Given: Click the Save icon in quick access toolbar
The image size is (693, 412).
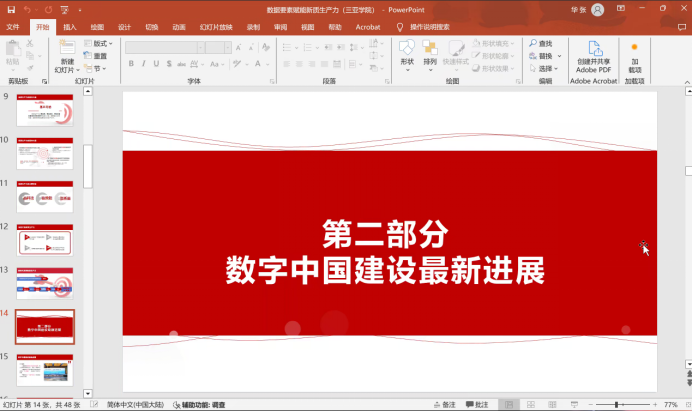Looking at the screenshot, I should tap(10, 9).
